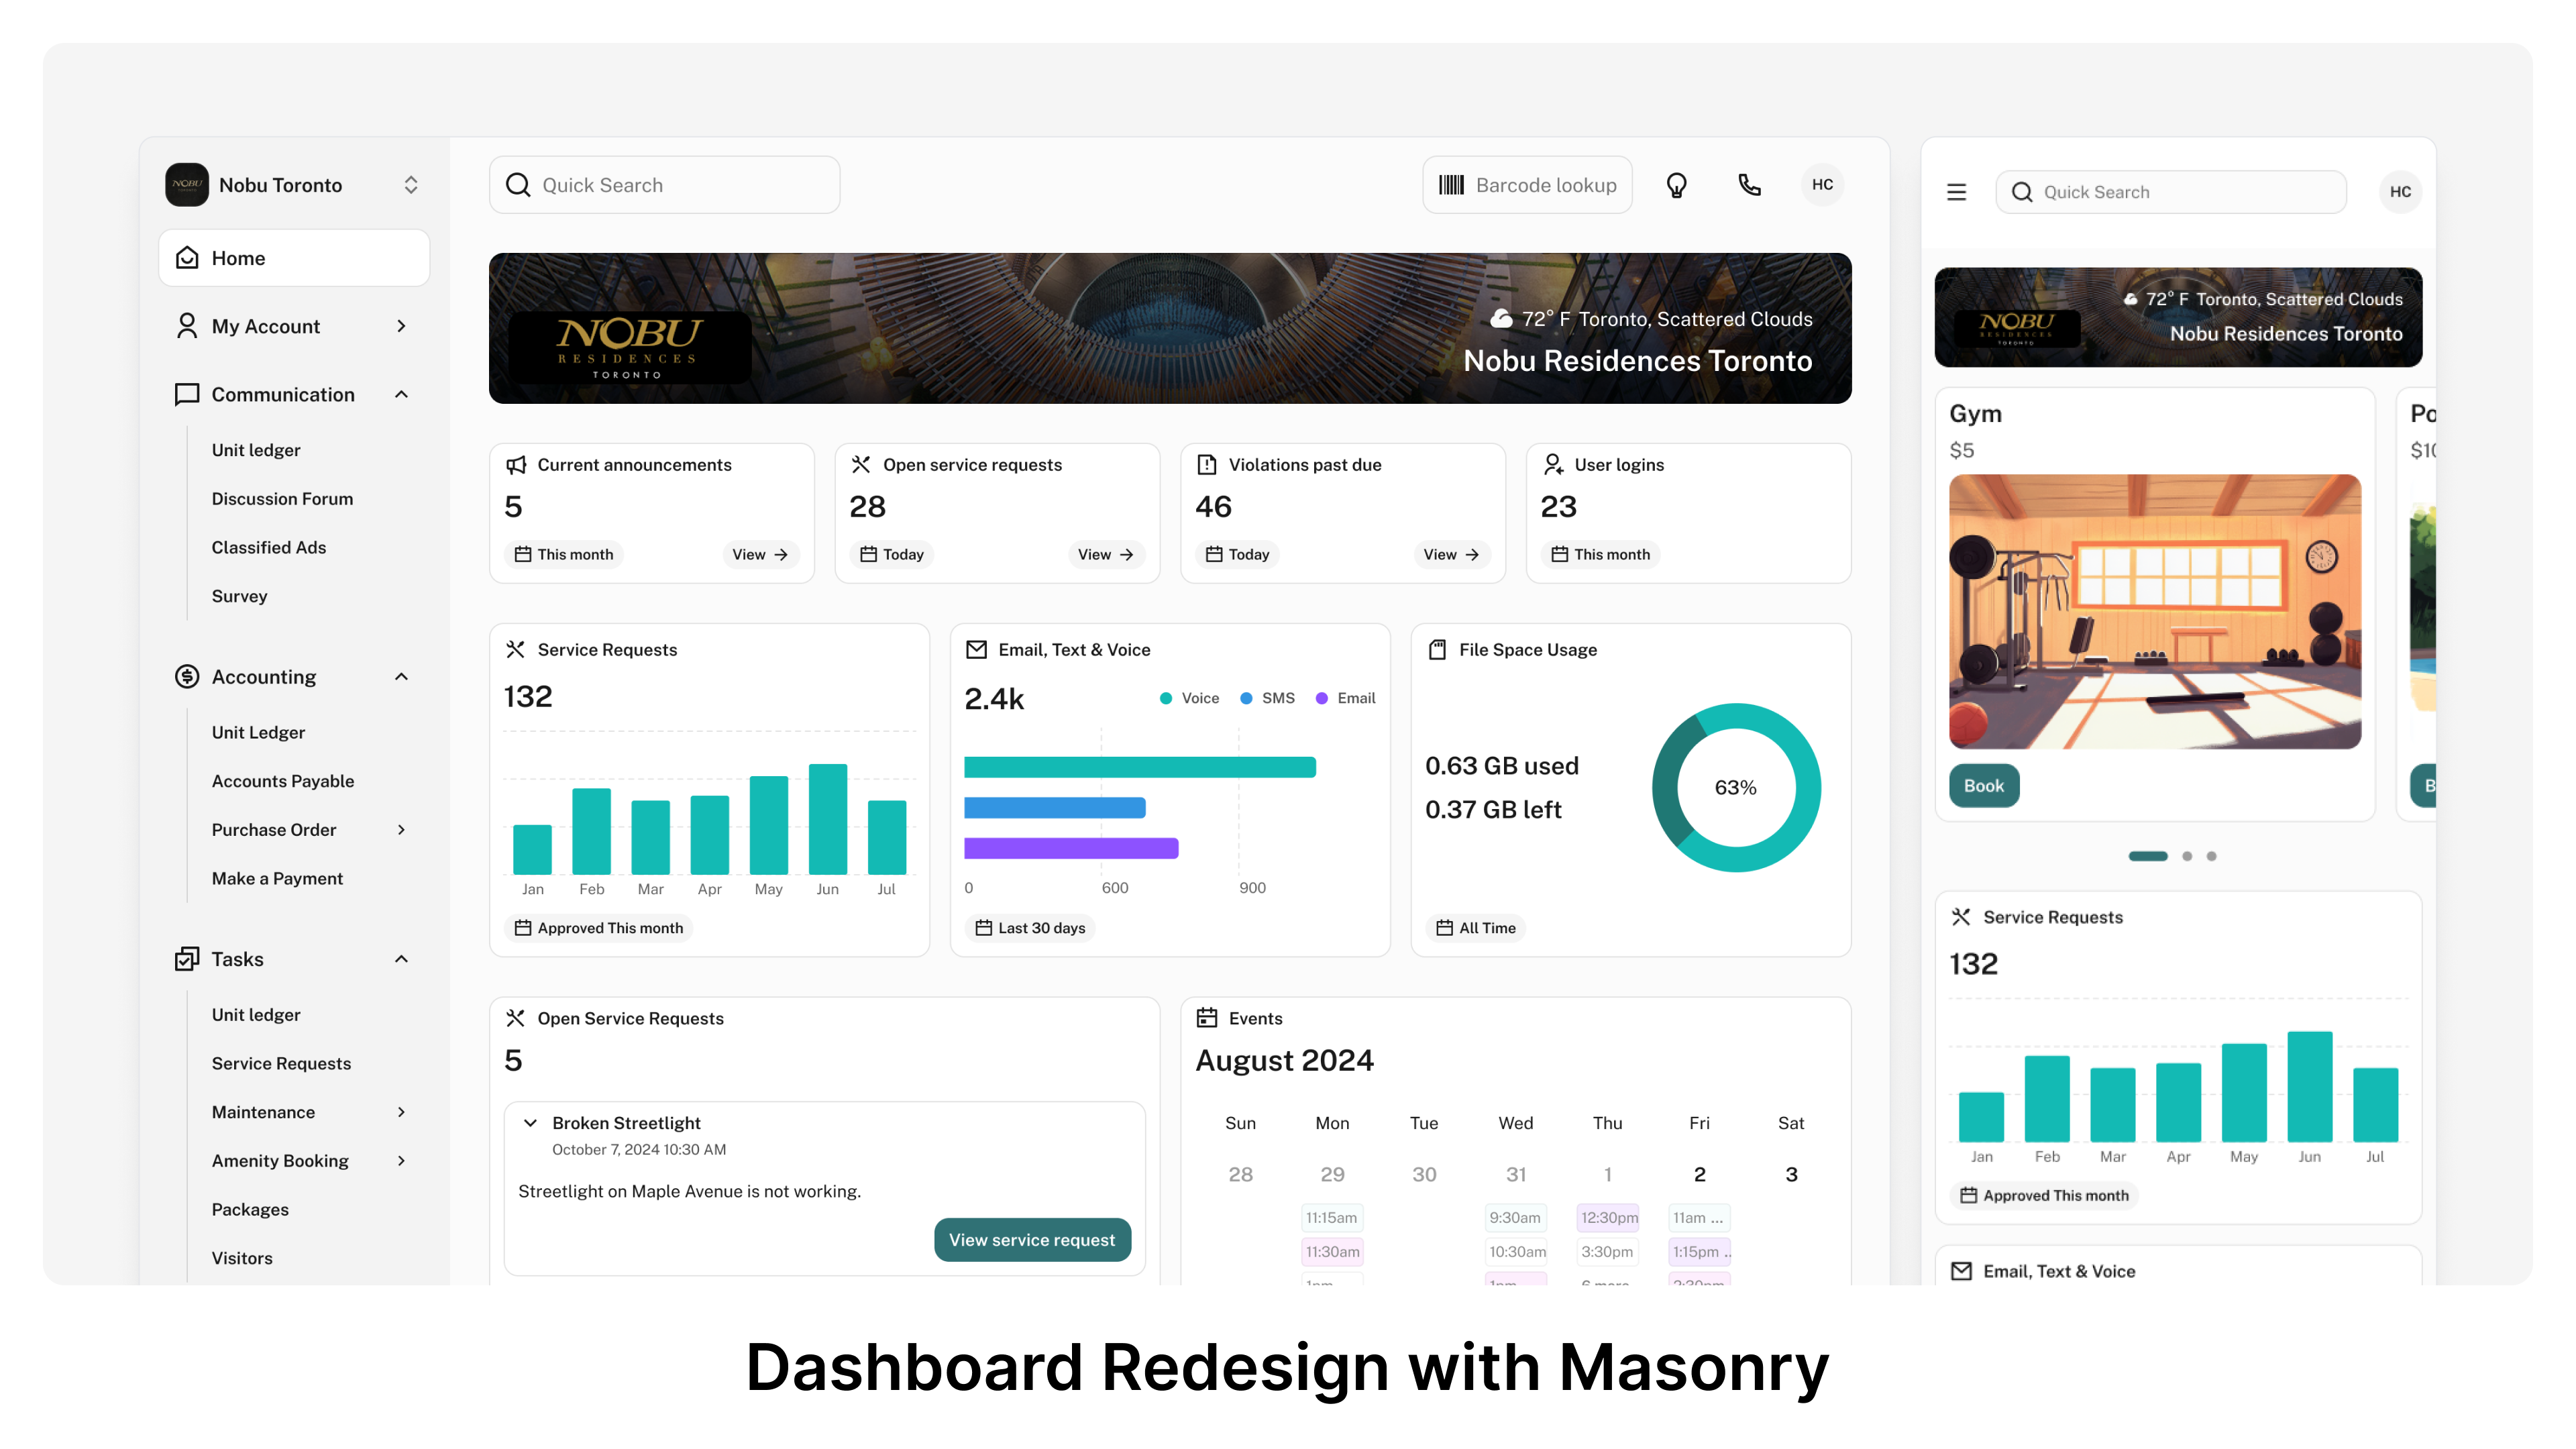Open Classified Ads in the sidebar

pyautogui.click(x=268, y=547)
